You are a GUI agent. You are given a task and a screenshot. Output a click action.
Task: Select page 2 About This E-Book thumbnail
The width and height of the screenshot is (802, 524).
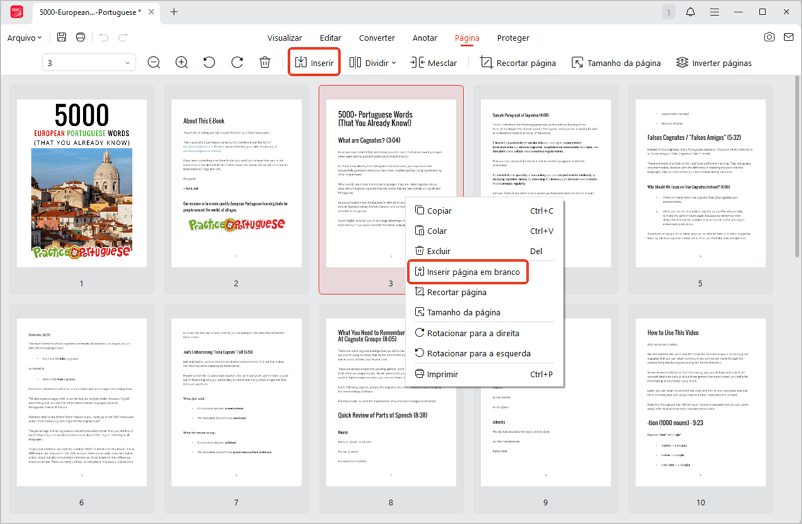tap(236, 183)
